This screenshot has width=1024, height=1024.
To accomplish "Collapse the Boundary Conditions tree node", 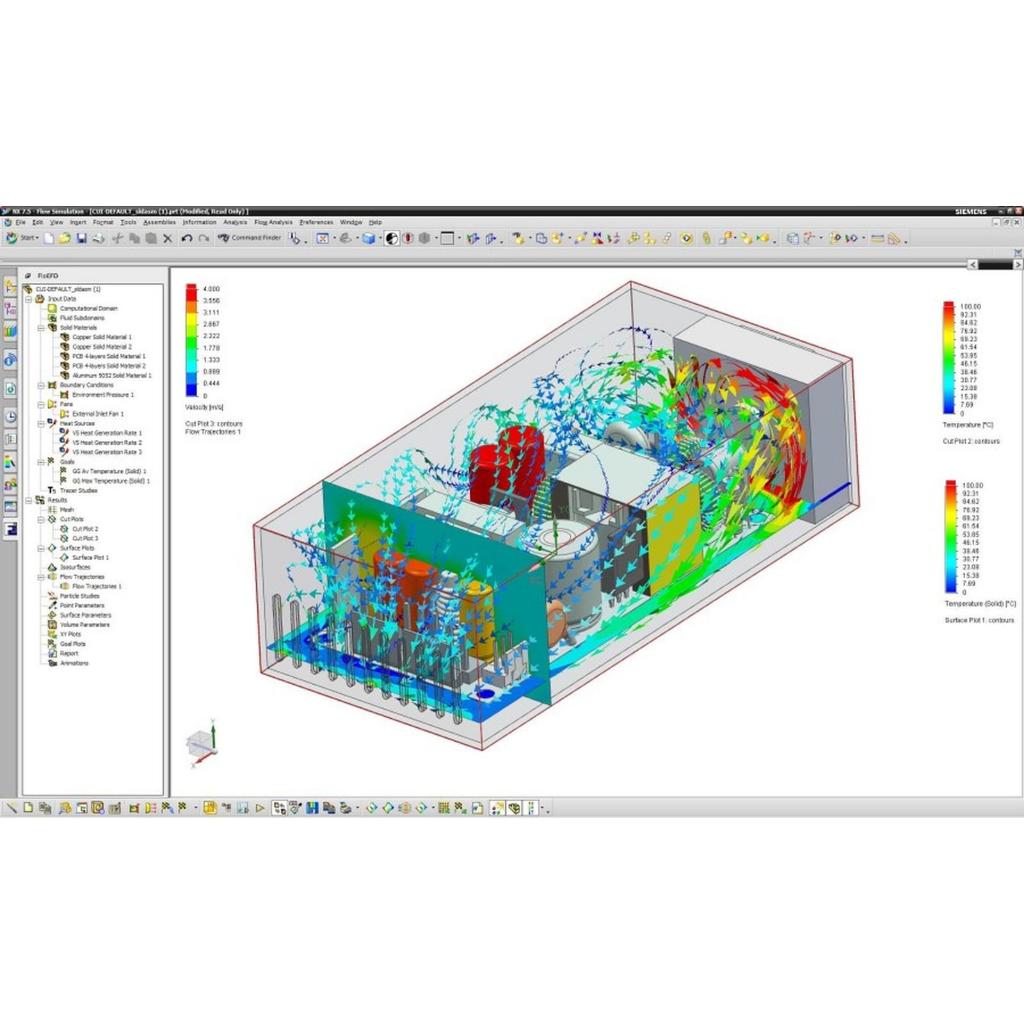I will pos(41,385).
